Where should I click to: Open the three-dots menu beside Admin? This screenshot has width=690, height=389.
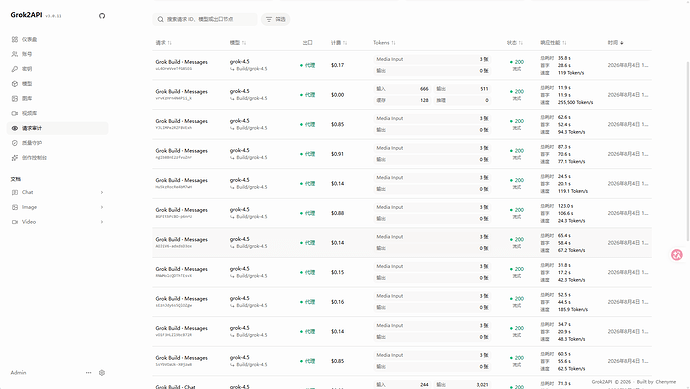pyautogui.click(x=88, y=373)
